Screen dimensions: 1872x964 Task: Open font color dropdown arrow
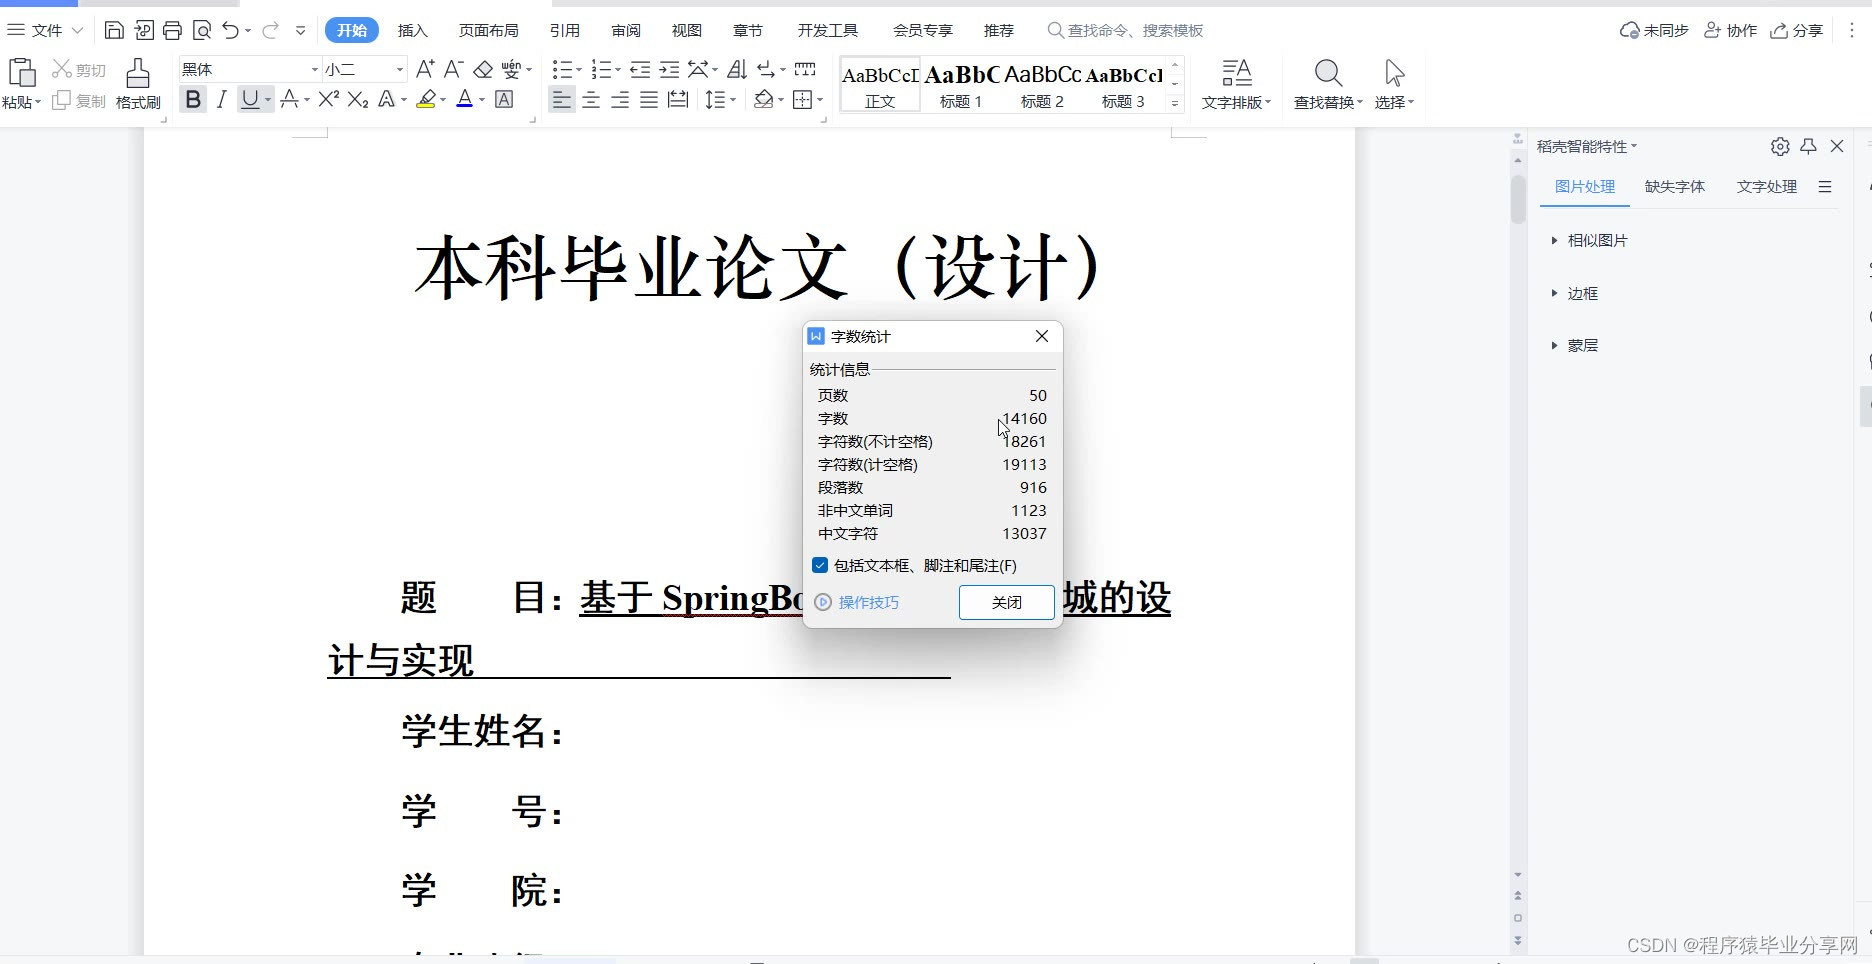[x=481, y=100]
